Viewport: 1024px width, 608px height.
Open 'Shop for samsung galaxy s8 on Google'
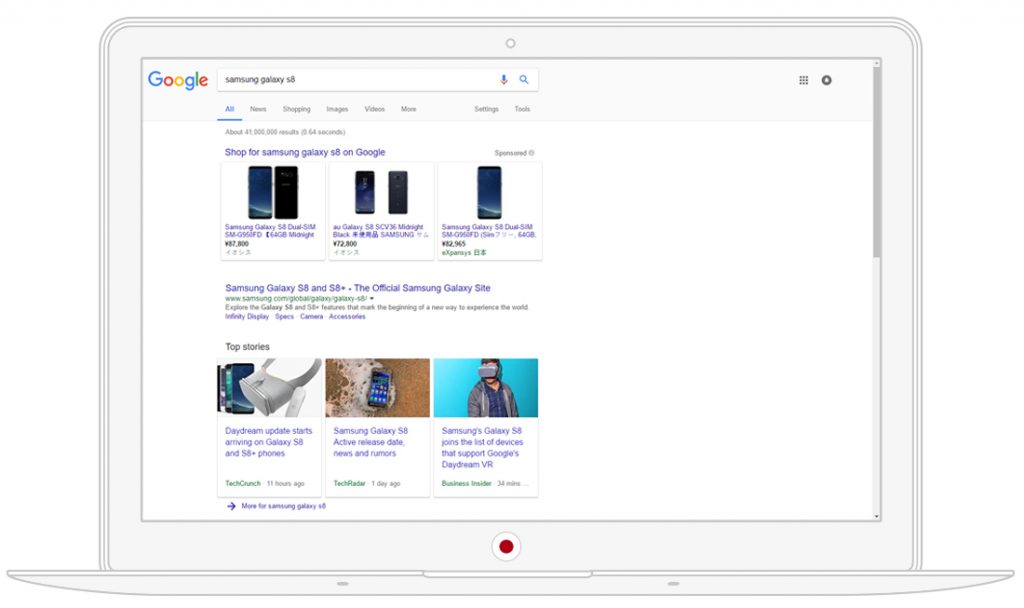click(305, 152)
